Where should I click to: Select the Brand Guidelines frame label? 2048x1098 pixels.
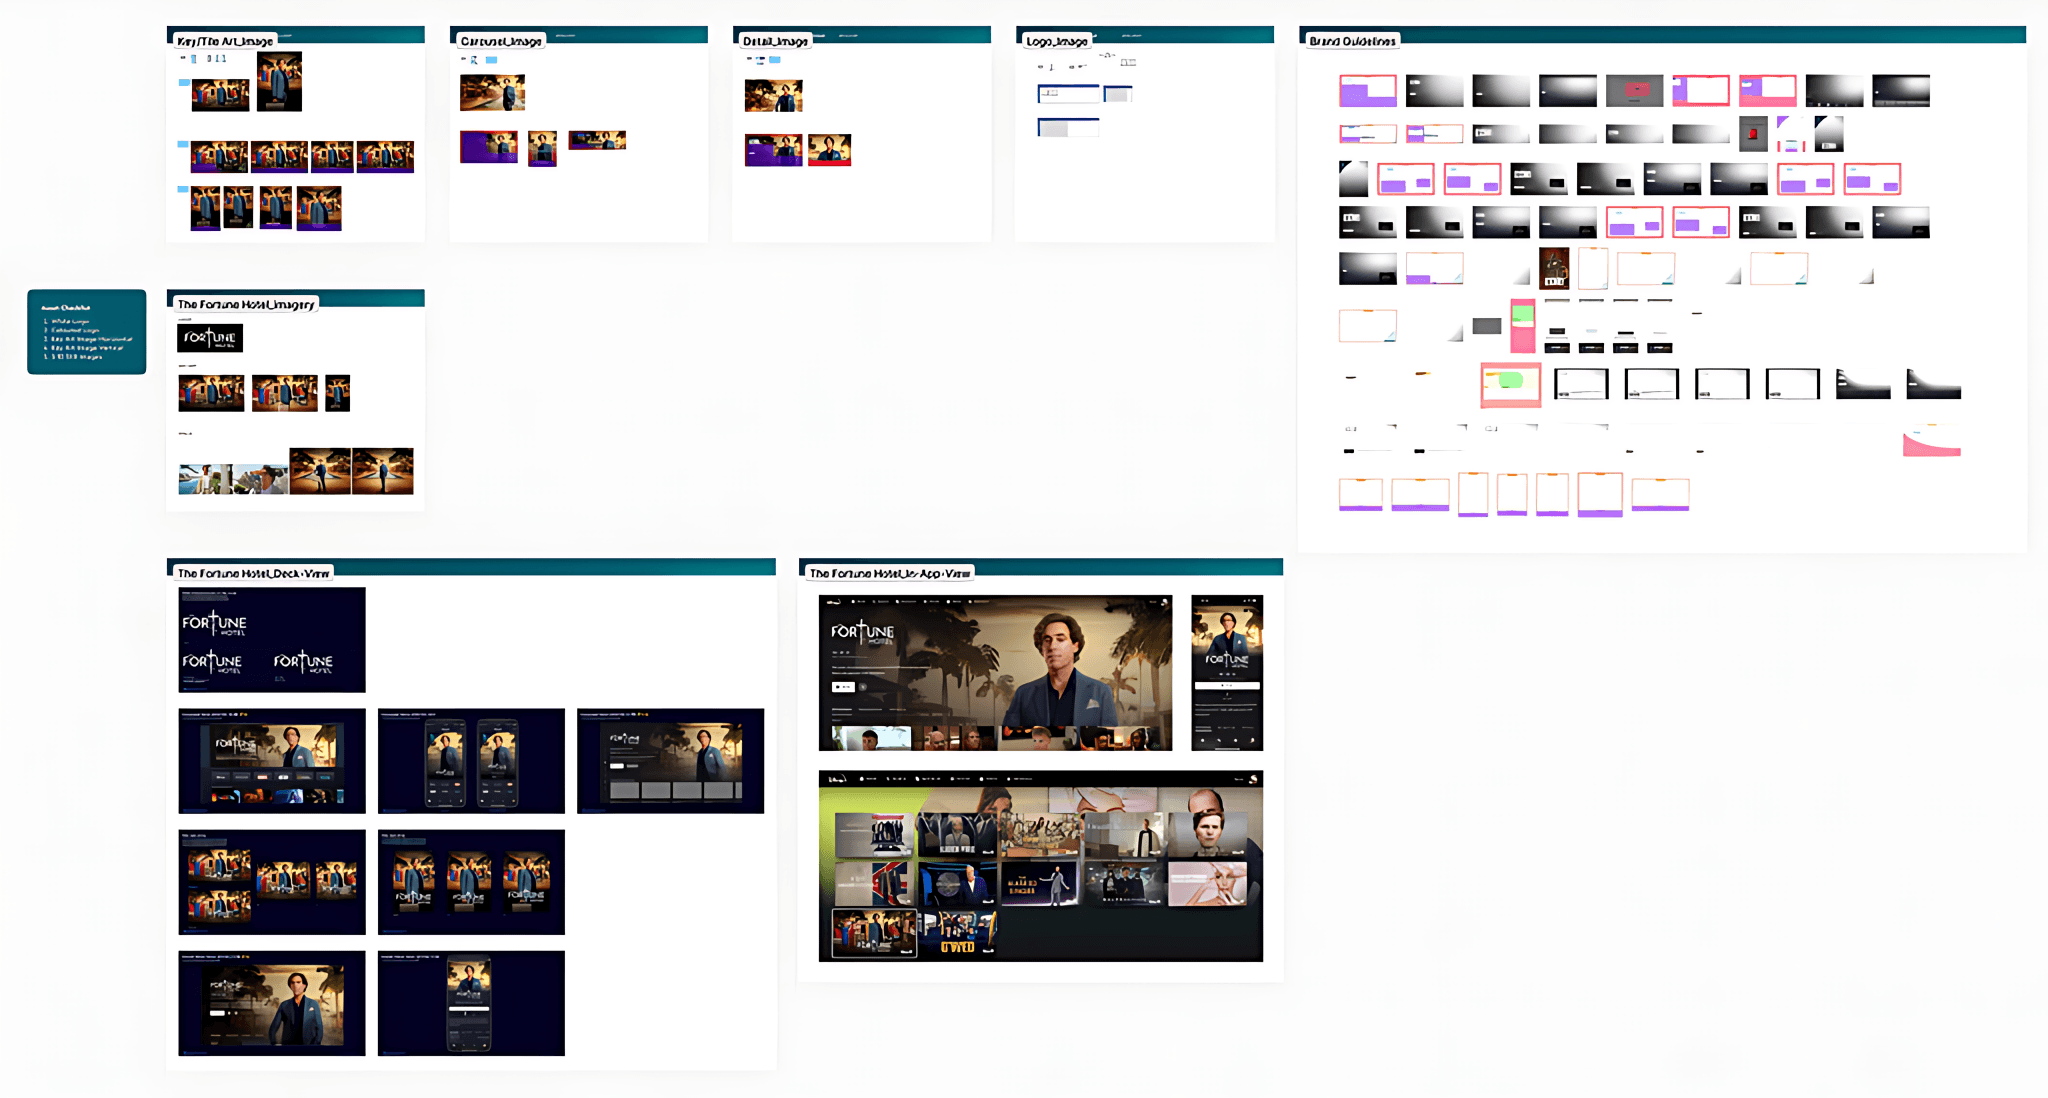click(1352, 41)
